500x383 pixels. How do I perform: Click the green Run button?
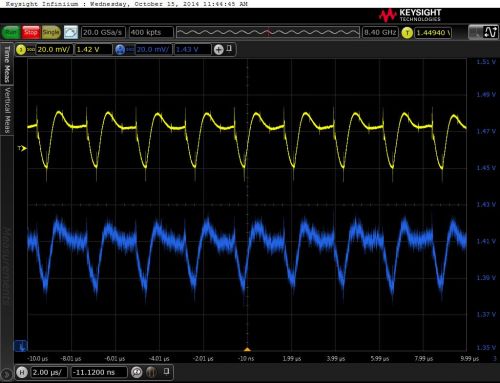[11, 32]
